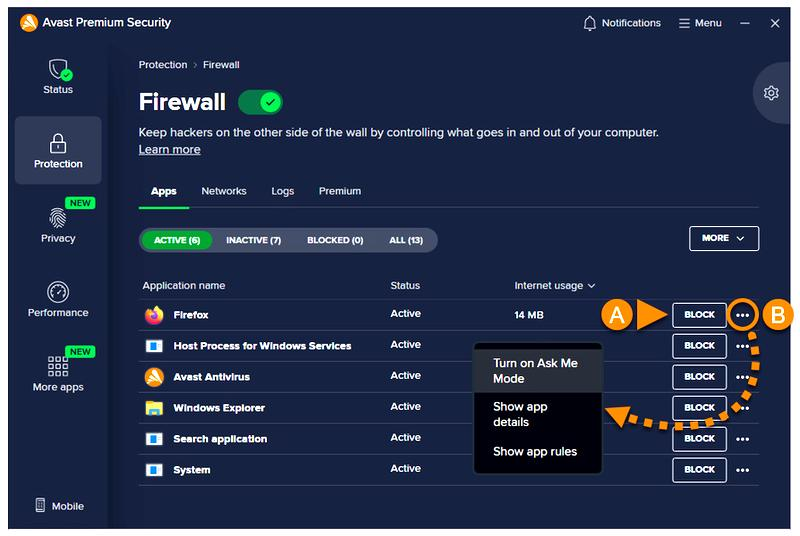Click the System app icon
The width and height of the screenshot is (800, 536).
tap(154, 470)
